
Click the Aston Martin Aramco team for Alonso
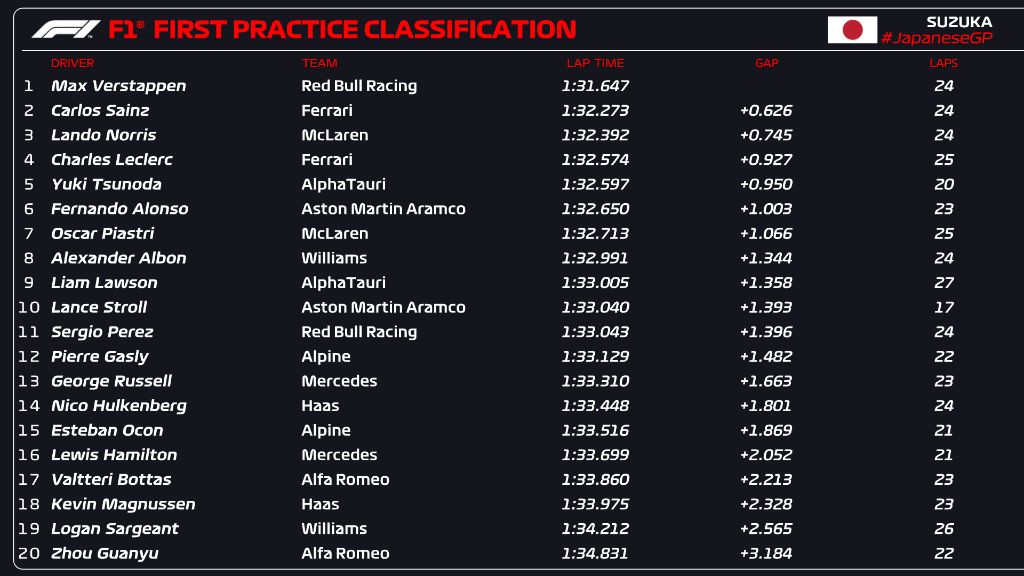tap(383, 209)
